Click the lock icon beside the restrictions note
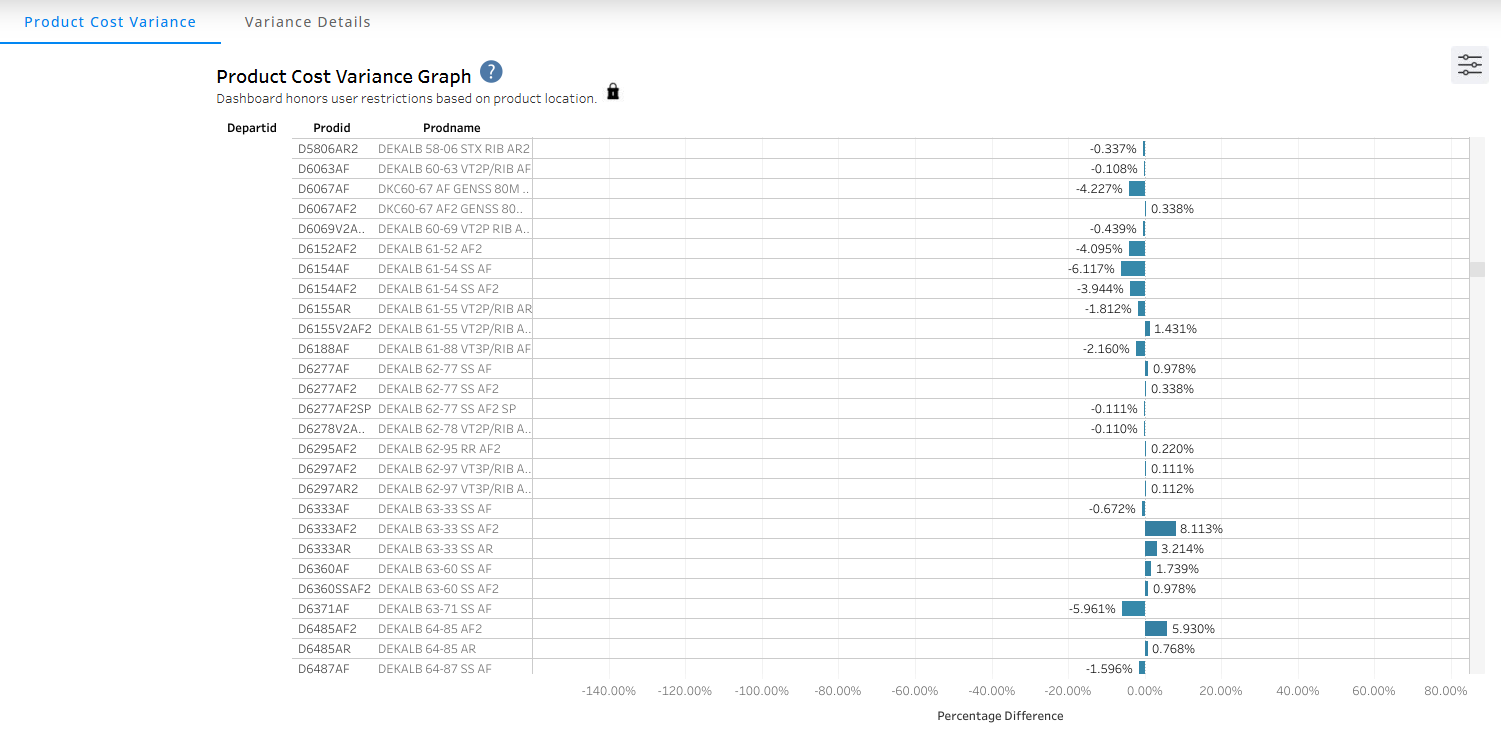Screen dimensions: 1501x734 613,92
